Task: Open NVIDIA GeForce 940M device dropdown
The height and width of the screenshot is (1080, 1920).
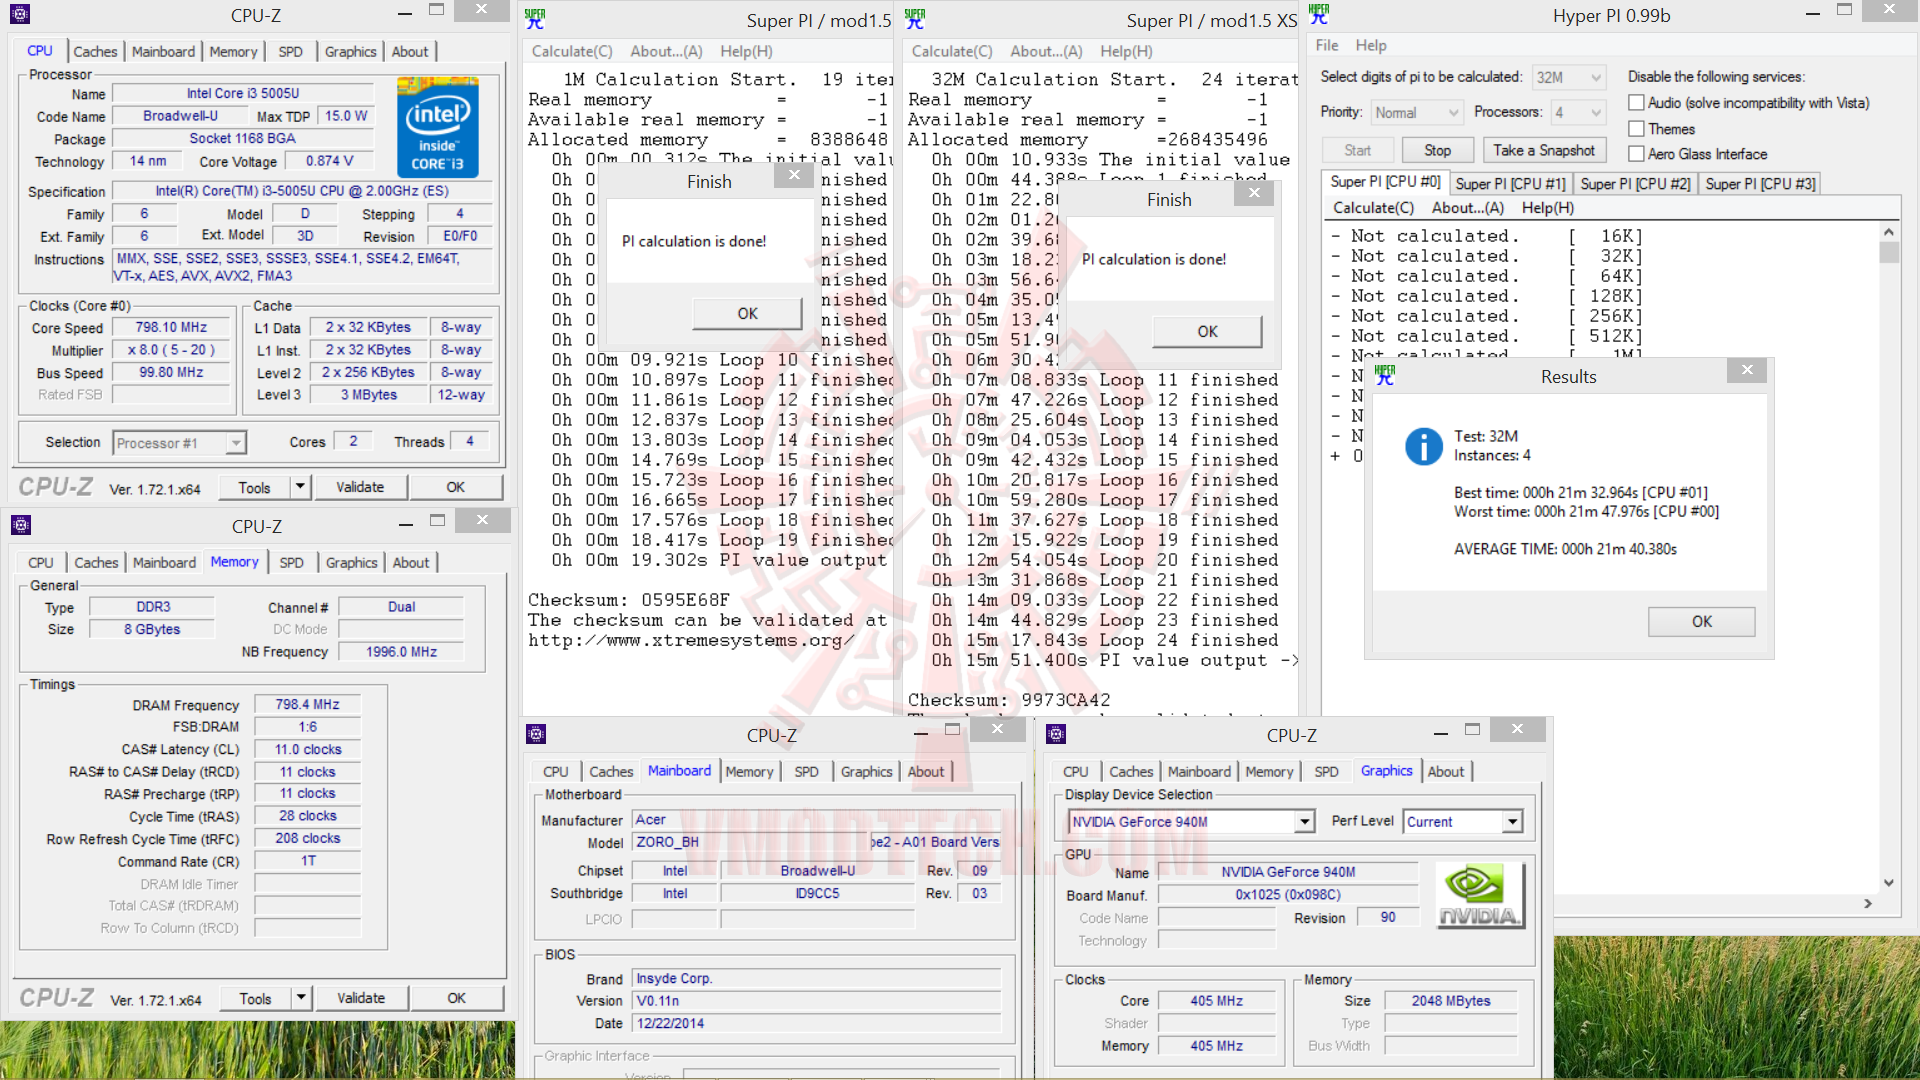Action: pos(1304,822)
